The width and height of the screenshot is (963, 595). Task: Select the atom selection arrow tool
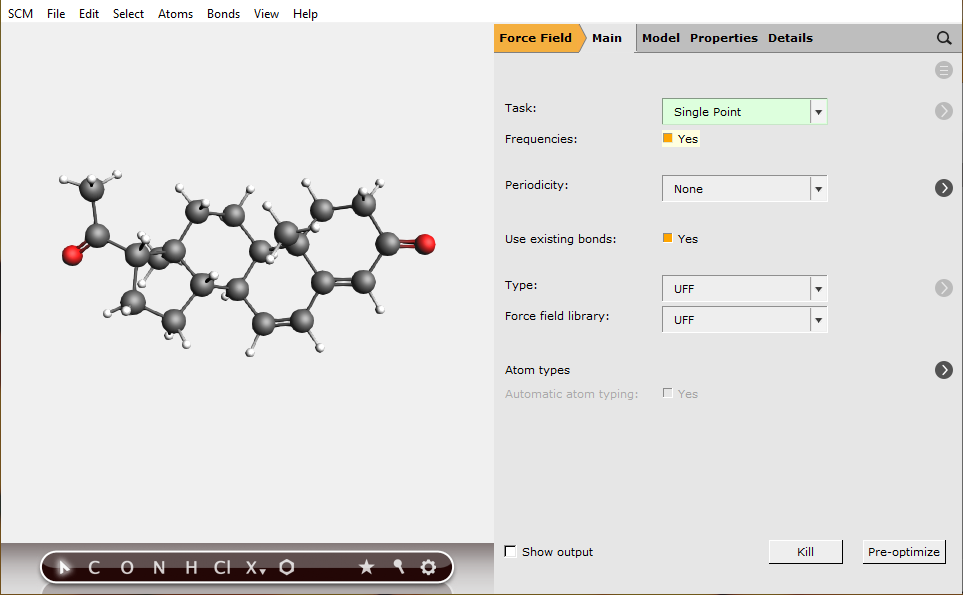click(x=62, y=567)
